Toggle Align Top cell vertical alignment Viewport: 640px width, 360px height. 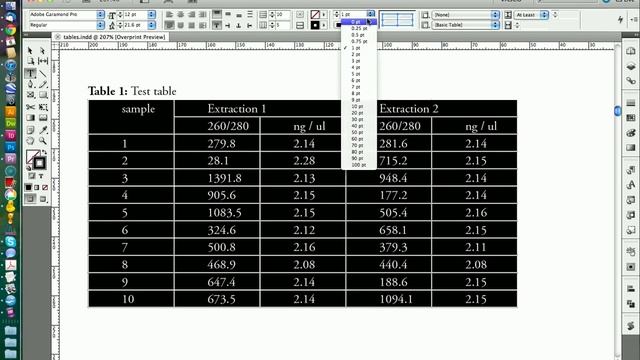pos(217,14)
